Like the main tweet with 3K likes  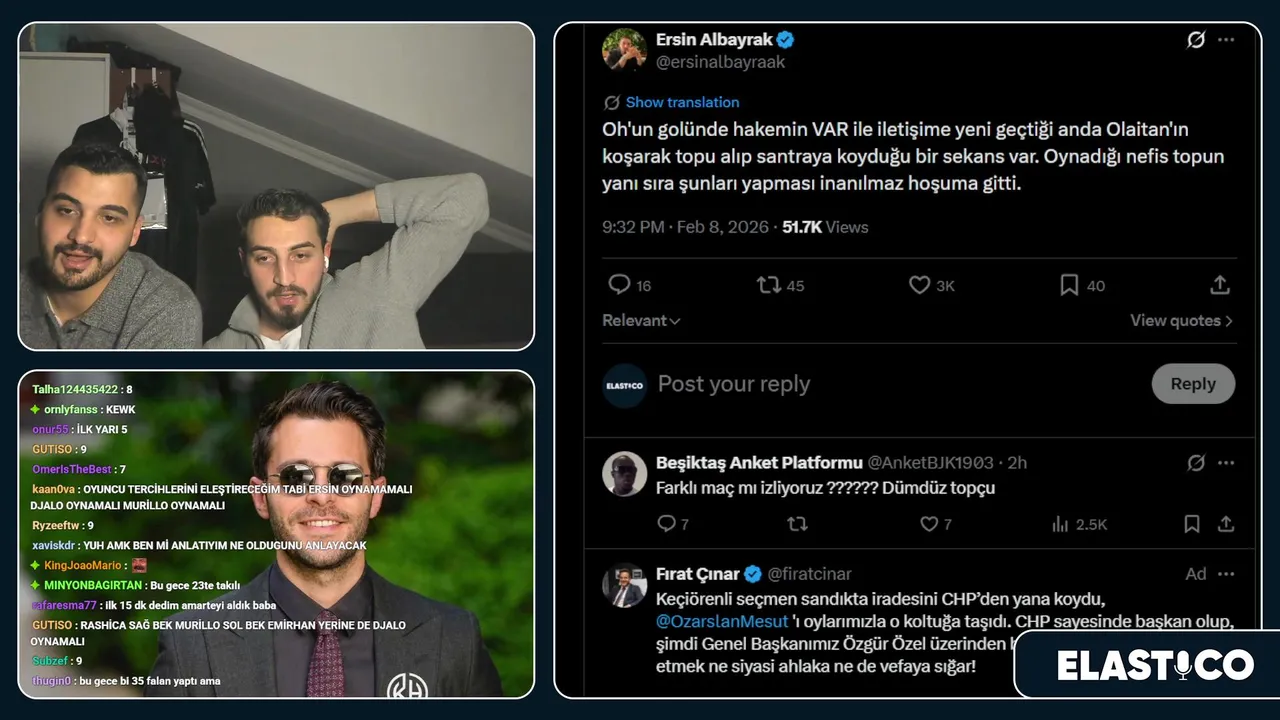(x=919, y=285)
